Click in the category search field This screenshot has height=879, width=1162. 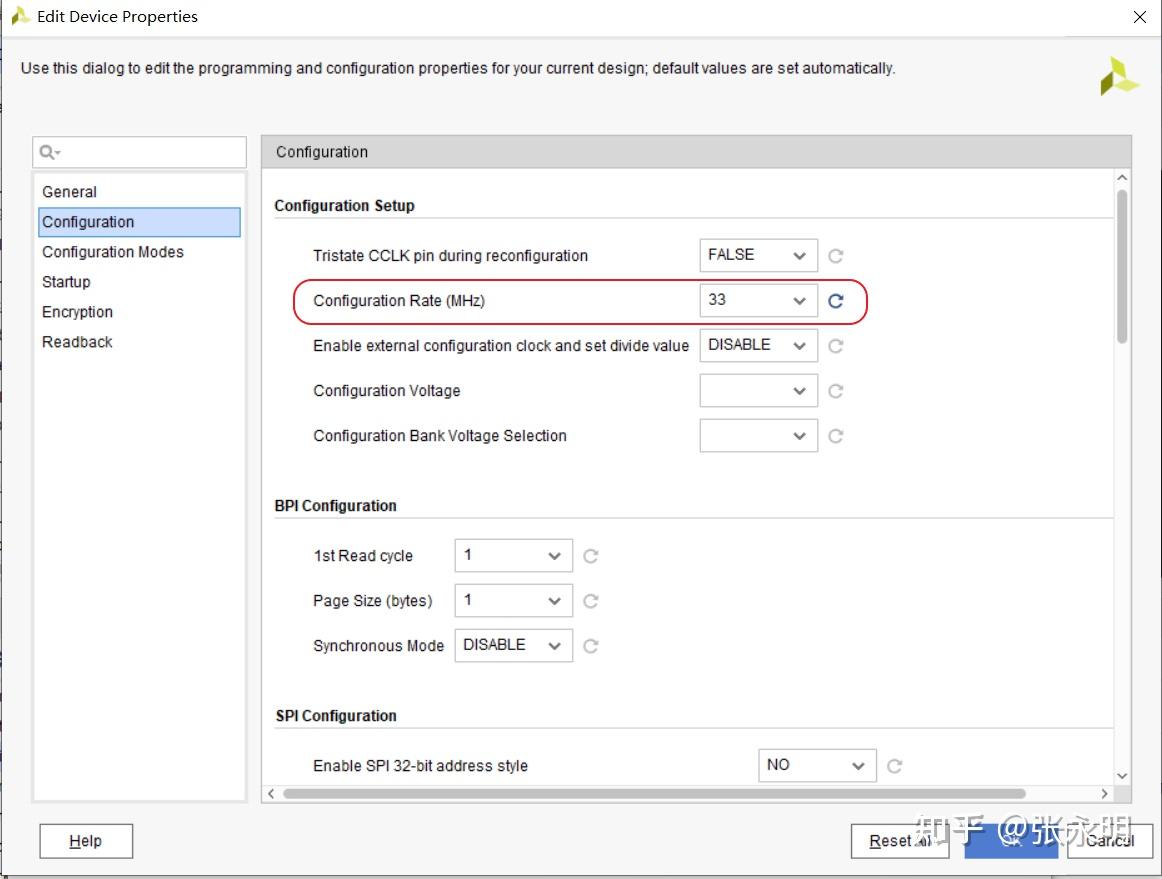coord(150,153)
